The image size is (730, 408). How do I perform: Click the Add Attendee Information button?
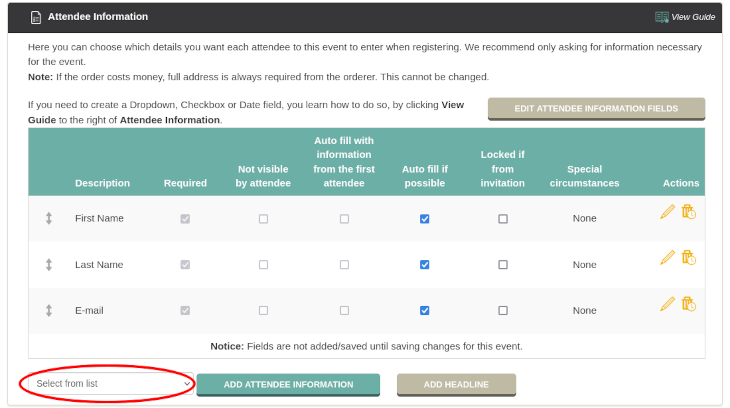pyautogui.click(x=288, y=385)
